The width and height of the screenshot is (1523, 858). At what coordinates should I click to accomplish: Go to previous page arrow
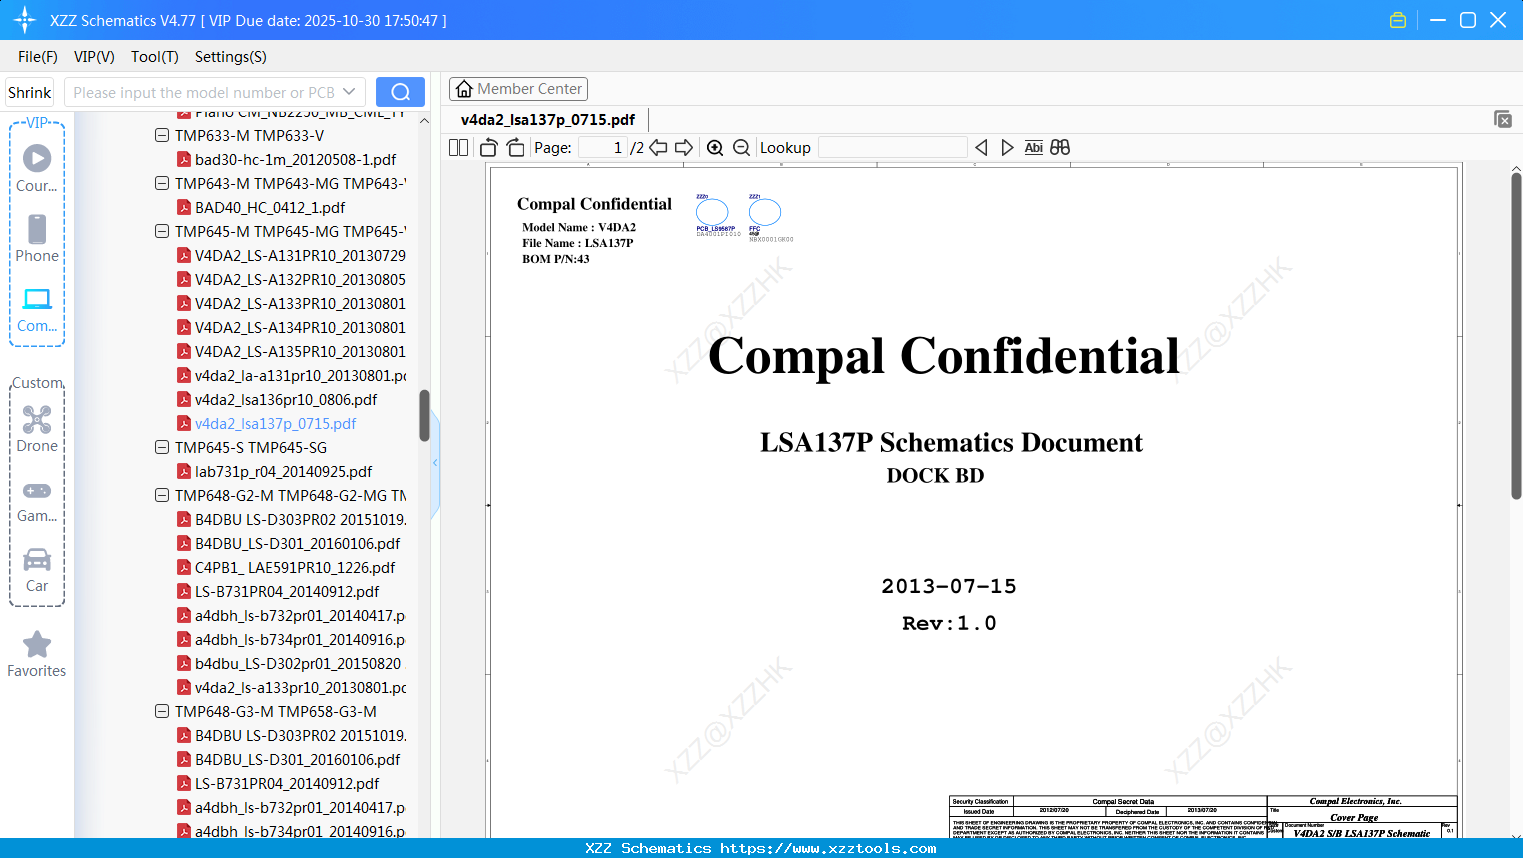pyautogui.click(x=658, y=148)
